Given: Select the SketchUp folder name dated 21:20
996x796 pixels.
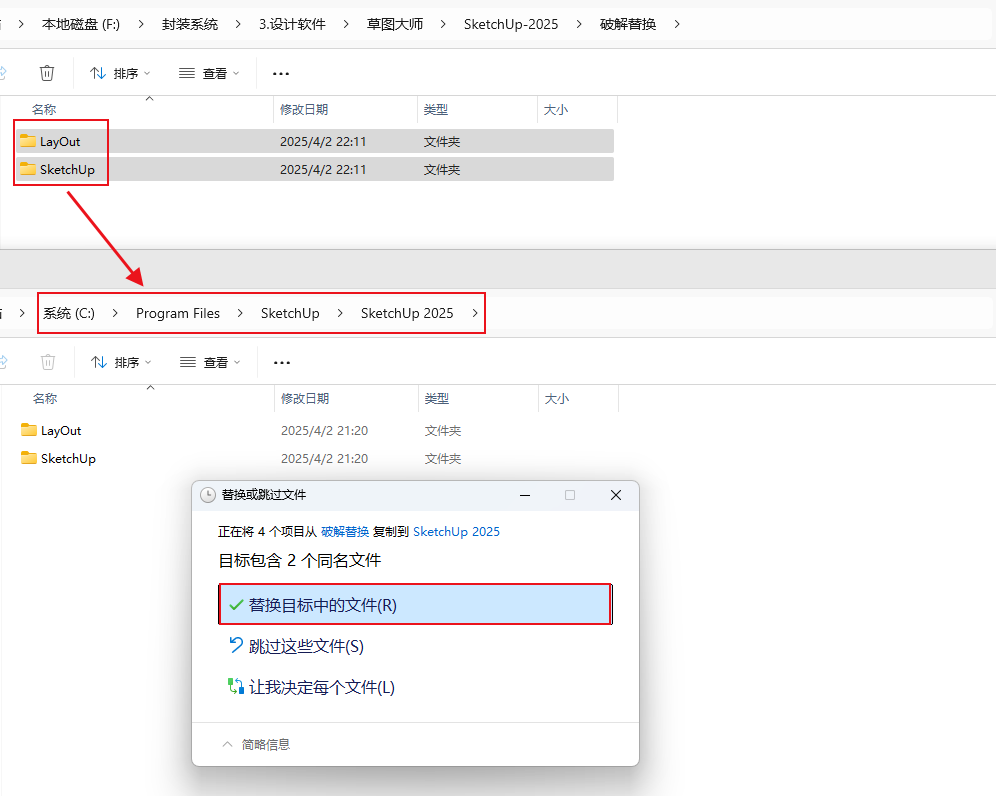Looking at the screenshot, I should 69,459.
